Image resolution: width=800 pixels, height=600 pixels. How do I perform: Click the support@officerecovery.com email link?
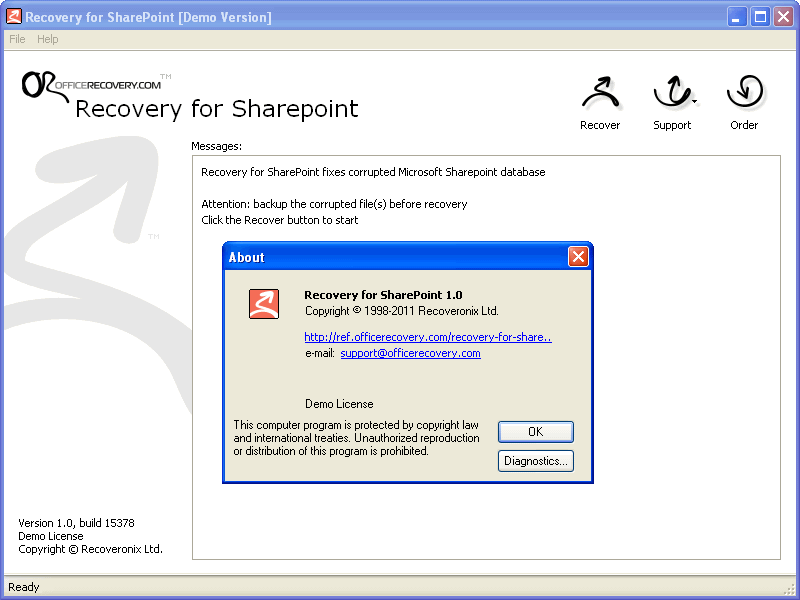[410, 353]
